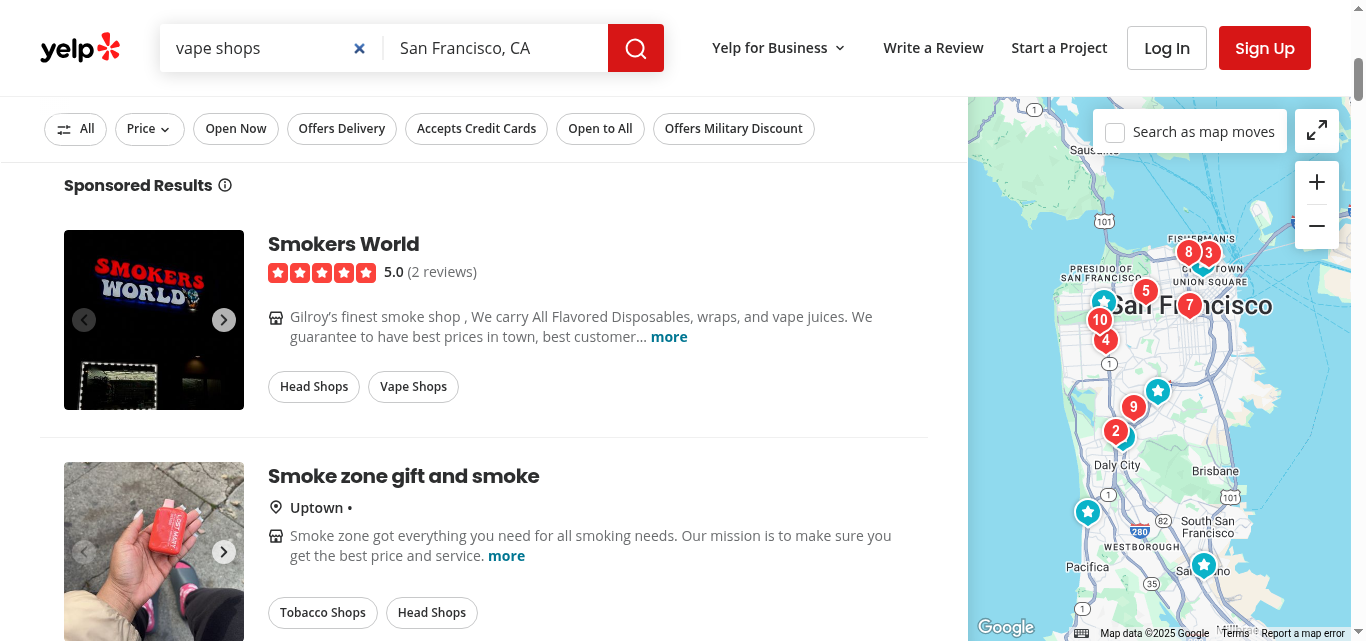Click the red search magnifier button
Screen dimensions: 1366x641
636,48
